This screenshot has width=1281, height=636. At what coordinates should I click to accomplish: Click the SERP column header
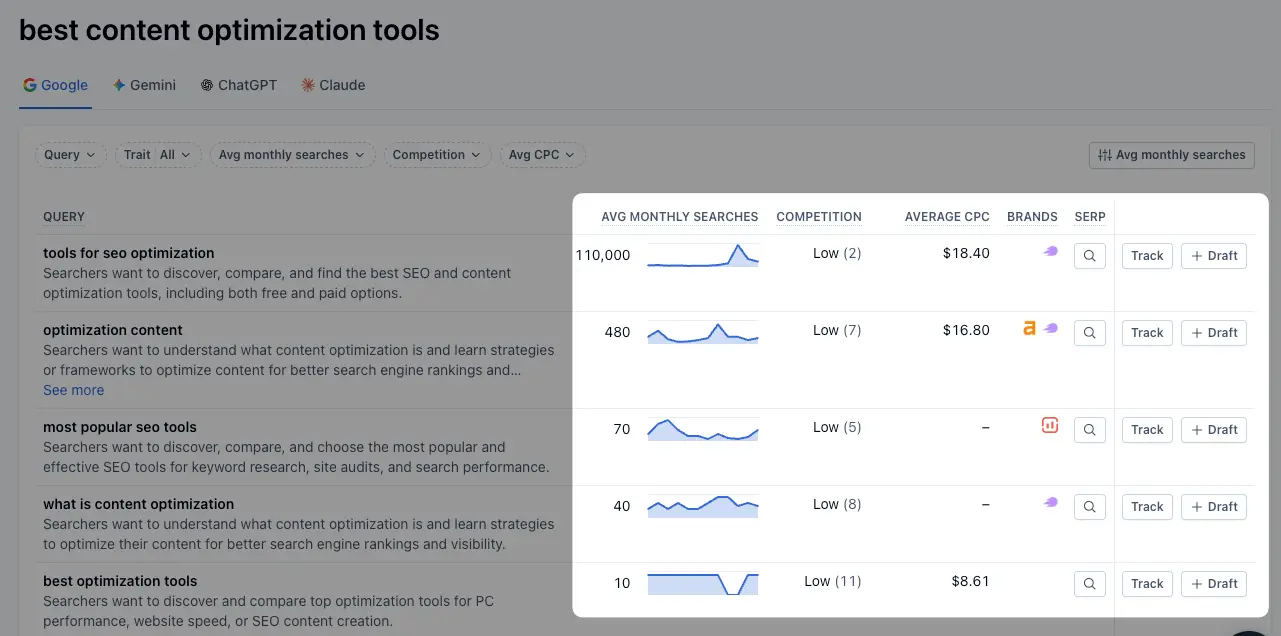1090,217
